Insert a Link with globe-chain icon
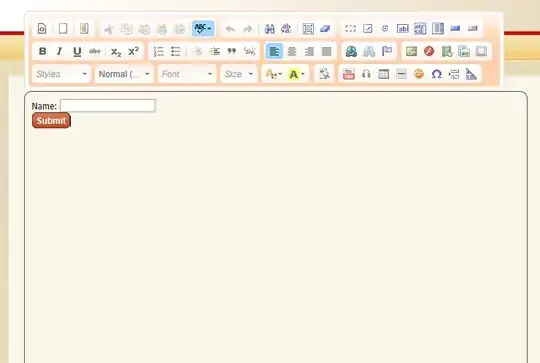The width and height of the screenshot is (540, 363). coord(351,52)
